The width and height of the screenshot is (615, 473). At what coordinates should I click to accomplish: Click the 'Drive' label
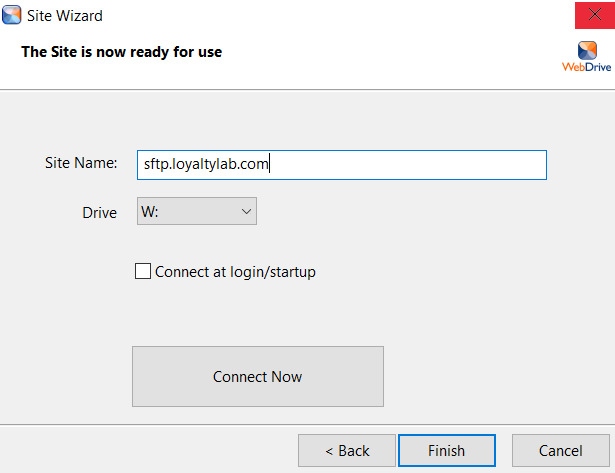99,212
